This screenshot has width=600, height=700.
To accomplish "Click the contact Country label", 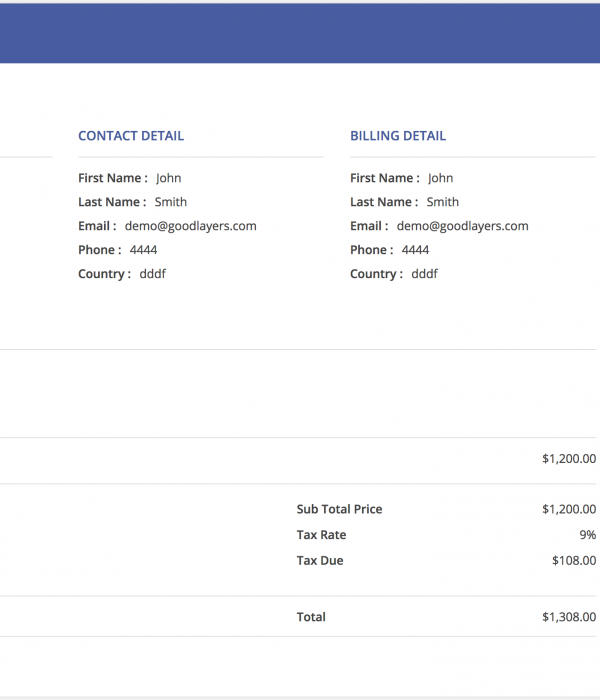I will pos(104,274).
